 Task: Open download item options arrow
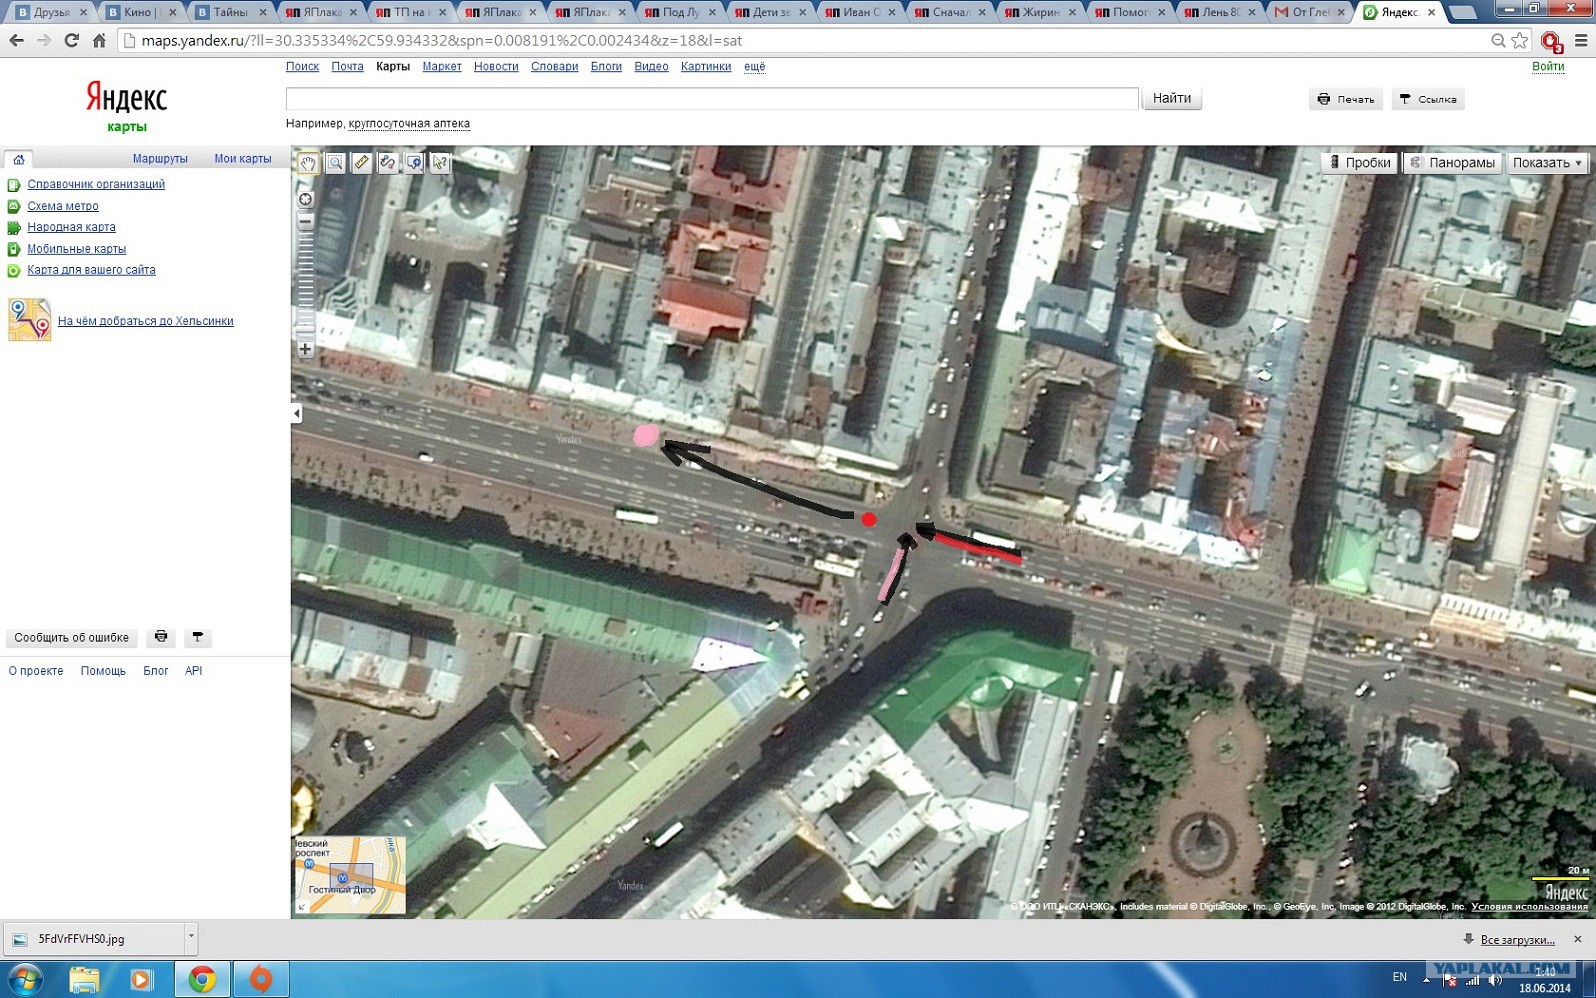pos(190,937)
